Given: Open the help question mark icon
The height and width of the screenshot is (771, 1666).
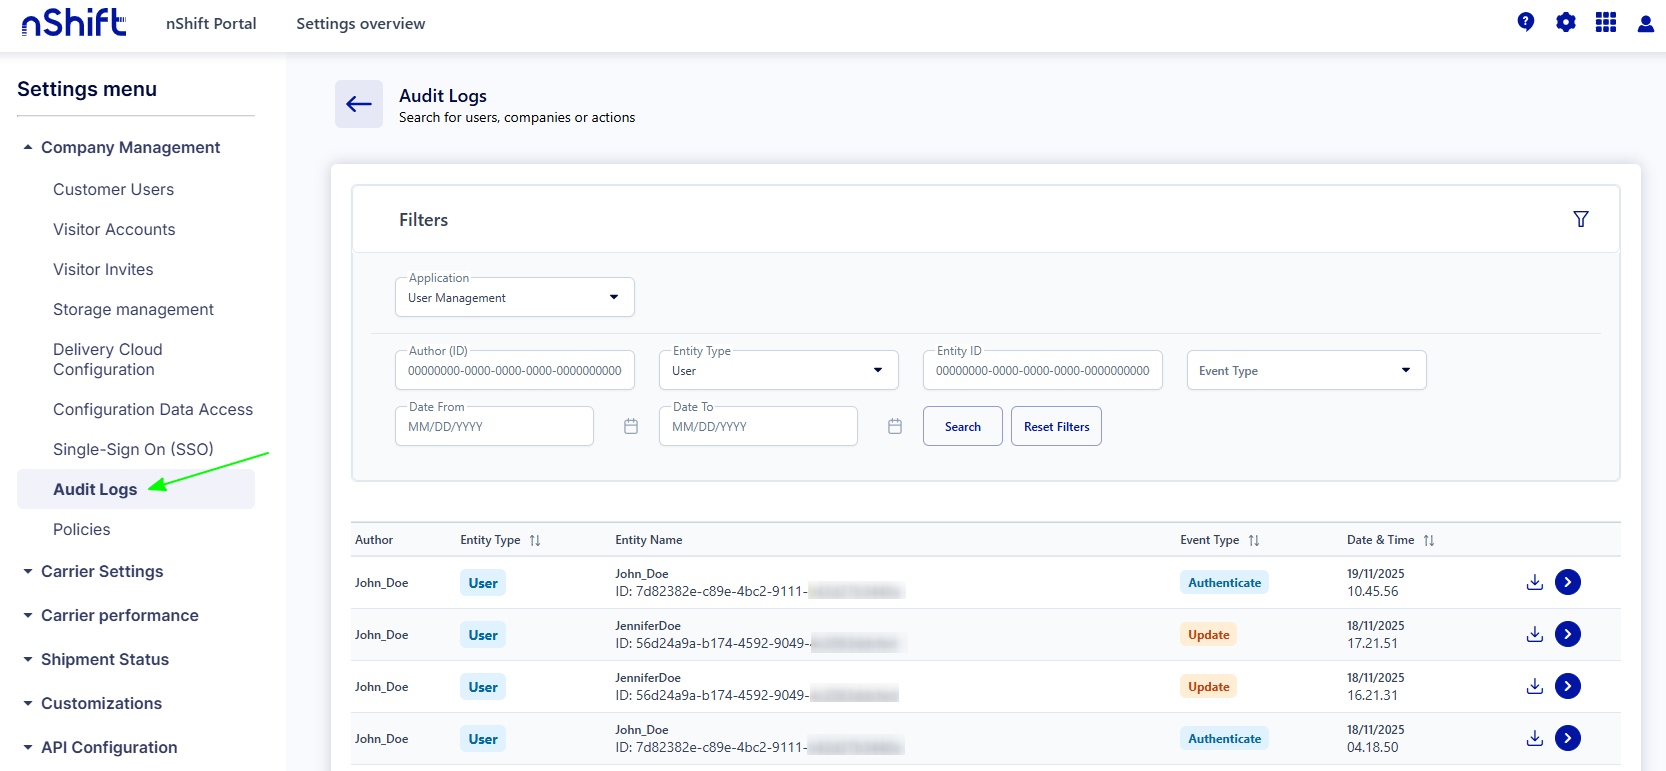Looking at the screenshot, I should click(1525, 22).
